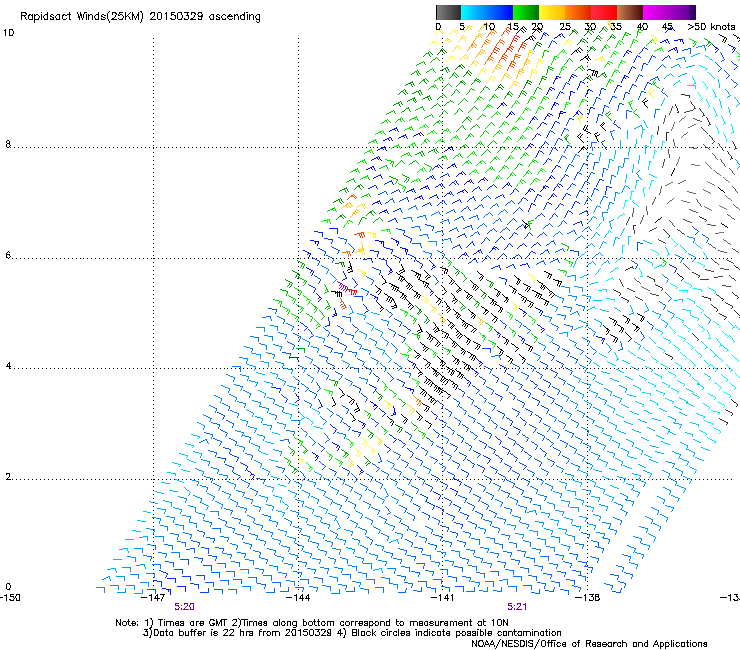This screenshot has width=740, height=650.
Task: Click latitude label '4' on the left axis
Action: point(8,366)
